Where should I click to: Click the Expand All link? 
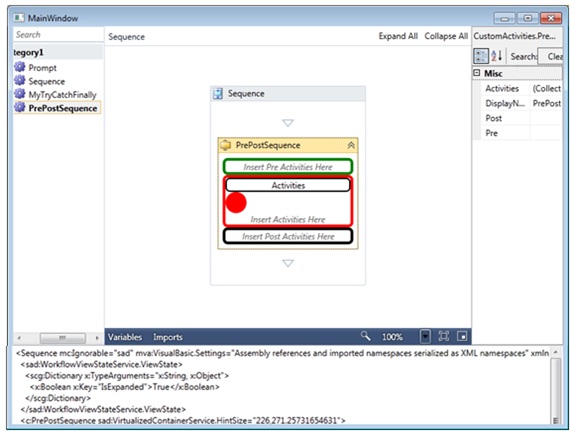coord(398,36)
